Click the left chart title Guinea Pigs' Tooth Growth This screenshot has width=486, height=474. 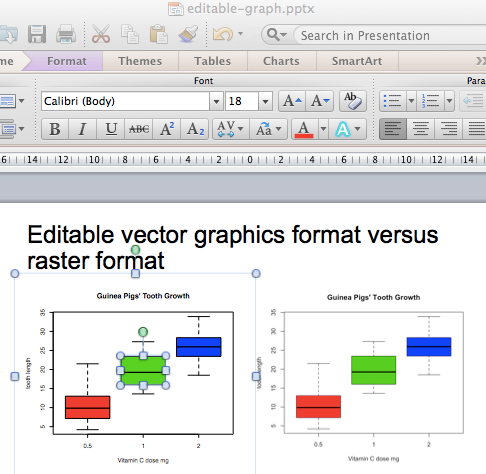pyautogui.click(x=143, y=296)
